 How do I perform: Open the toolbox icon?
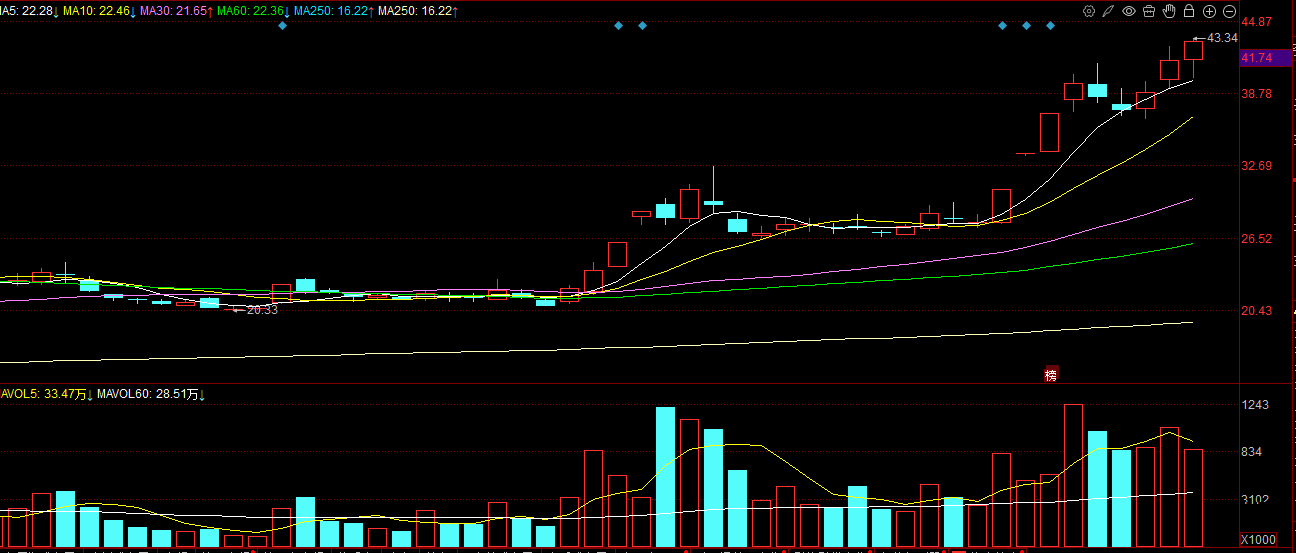(1148, 11)
